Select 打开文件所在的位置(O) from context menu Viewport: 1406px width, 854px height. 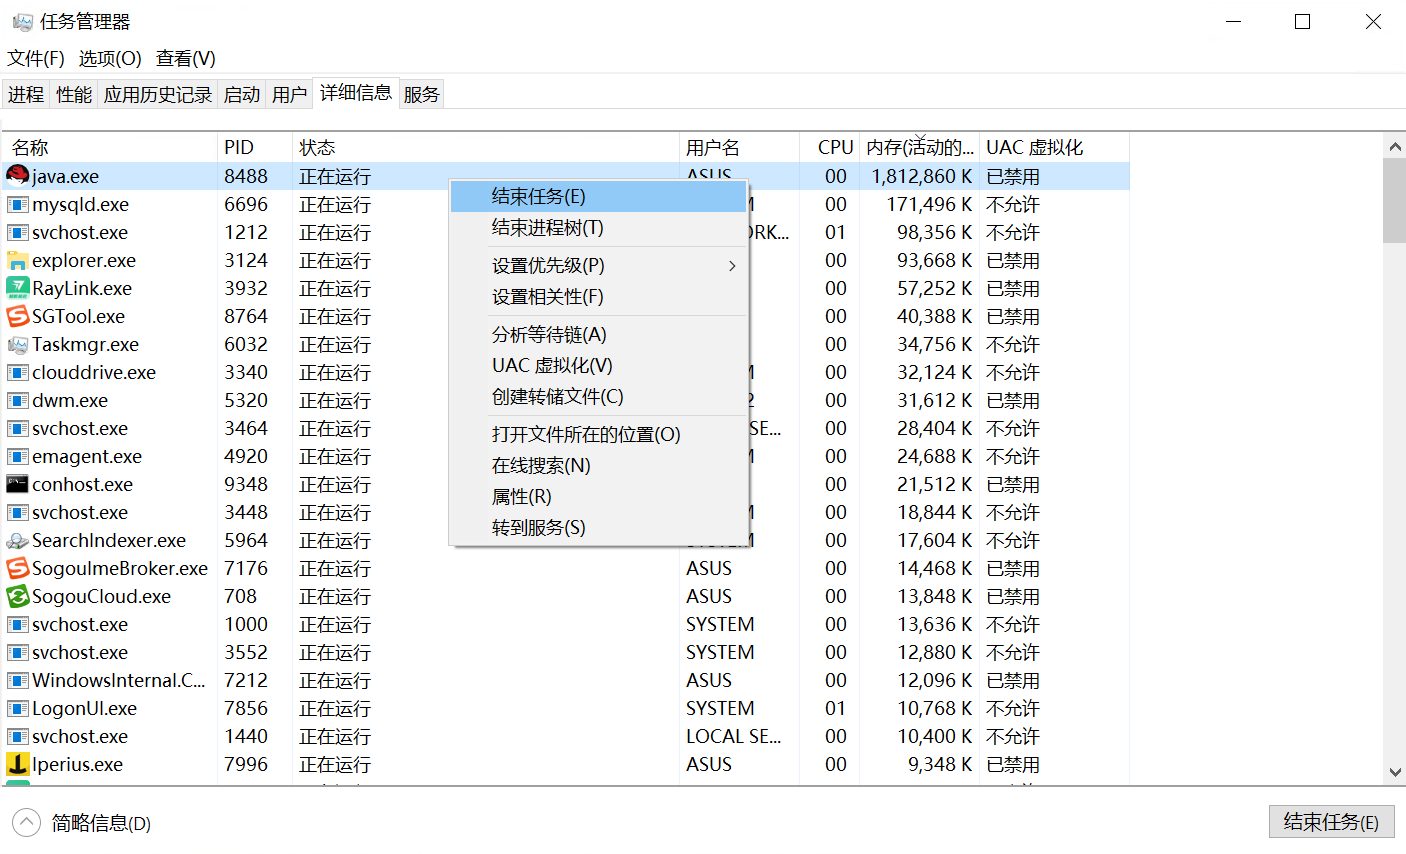pos(586,435)
